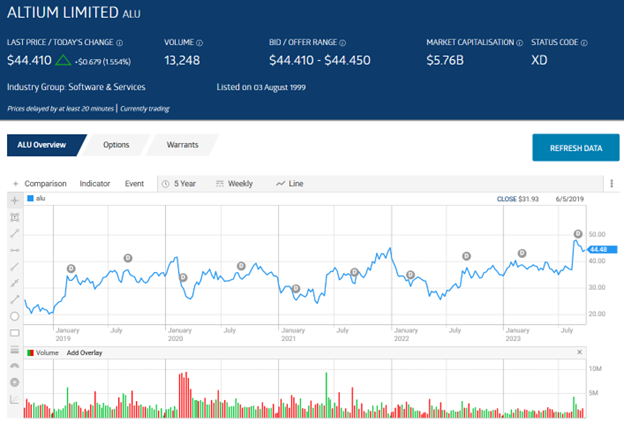Click the bid/offer value $44.410 - $44.450
Image resolution: width=624 pixels, height=424 pixels.
pyautogui.click(x=320, y=61)
